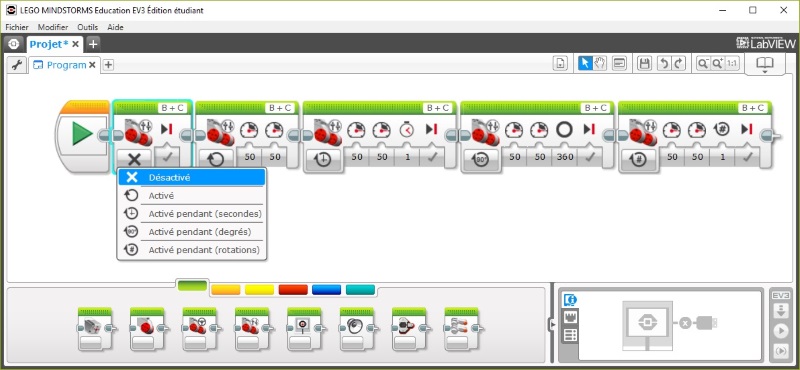Open the Outils menu
Screen dimensions: 800x370
coord(87,27)
